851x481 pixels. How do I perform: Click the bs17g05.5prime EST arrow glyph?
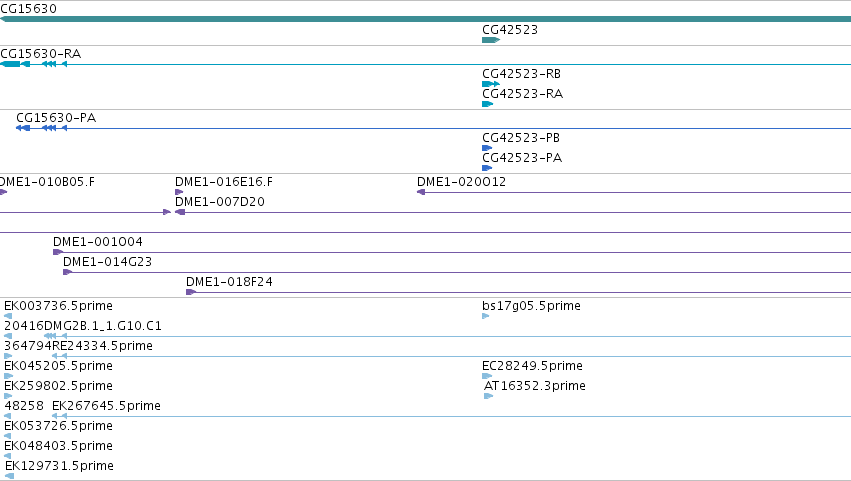(x=486, y=316)
